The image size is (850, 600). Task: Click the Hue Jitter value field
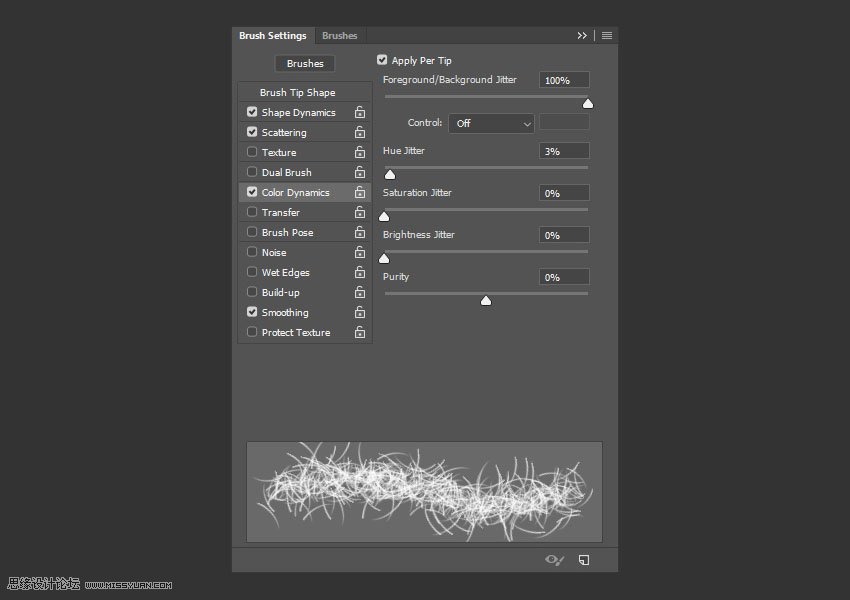pos(564,151)
